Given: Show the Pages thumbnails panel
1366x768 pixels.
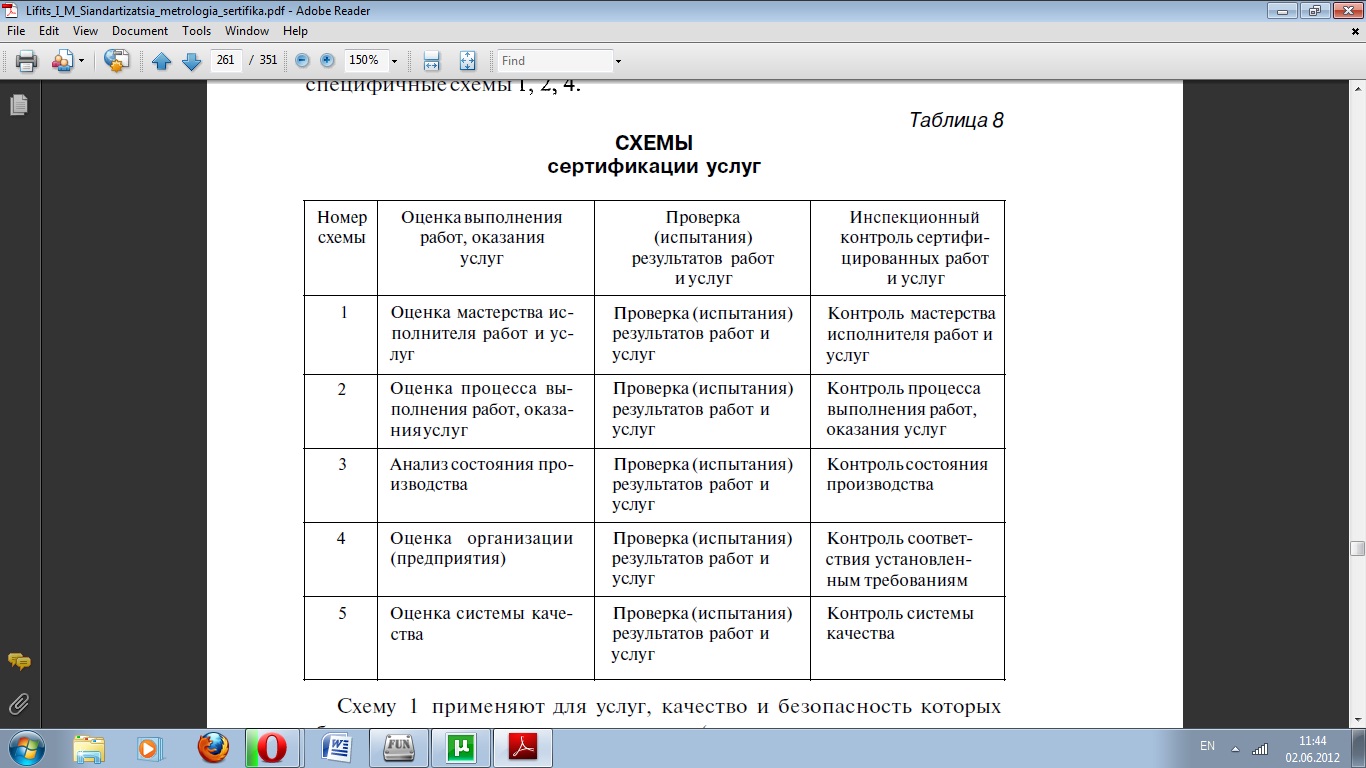Looking at the screenshot, I should point(19,104).
